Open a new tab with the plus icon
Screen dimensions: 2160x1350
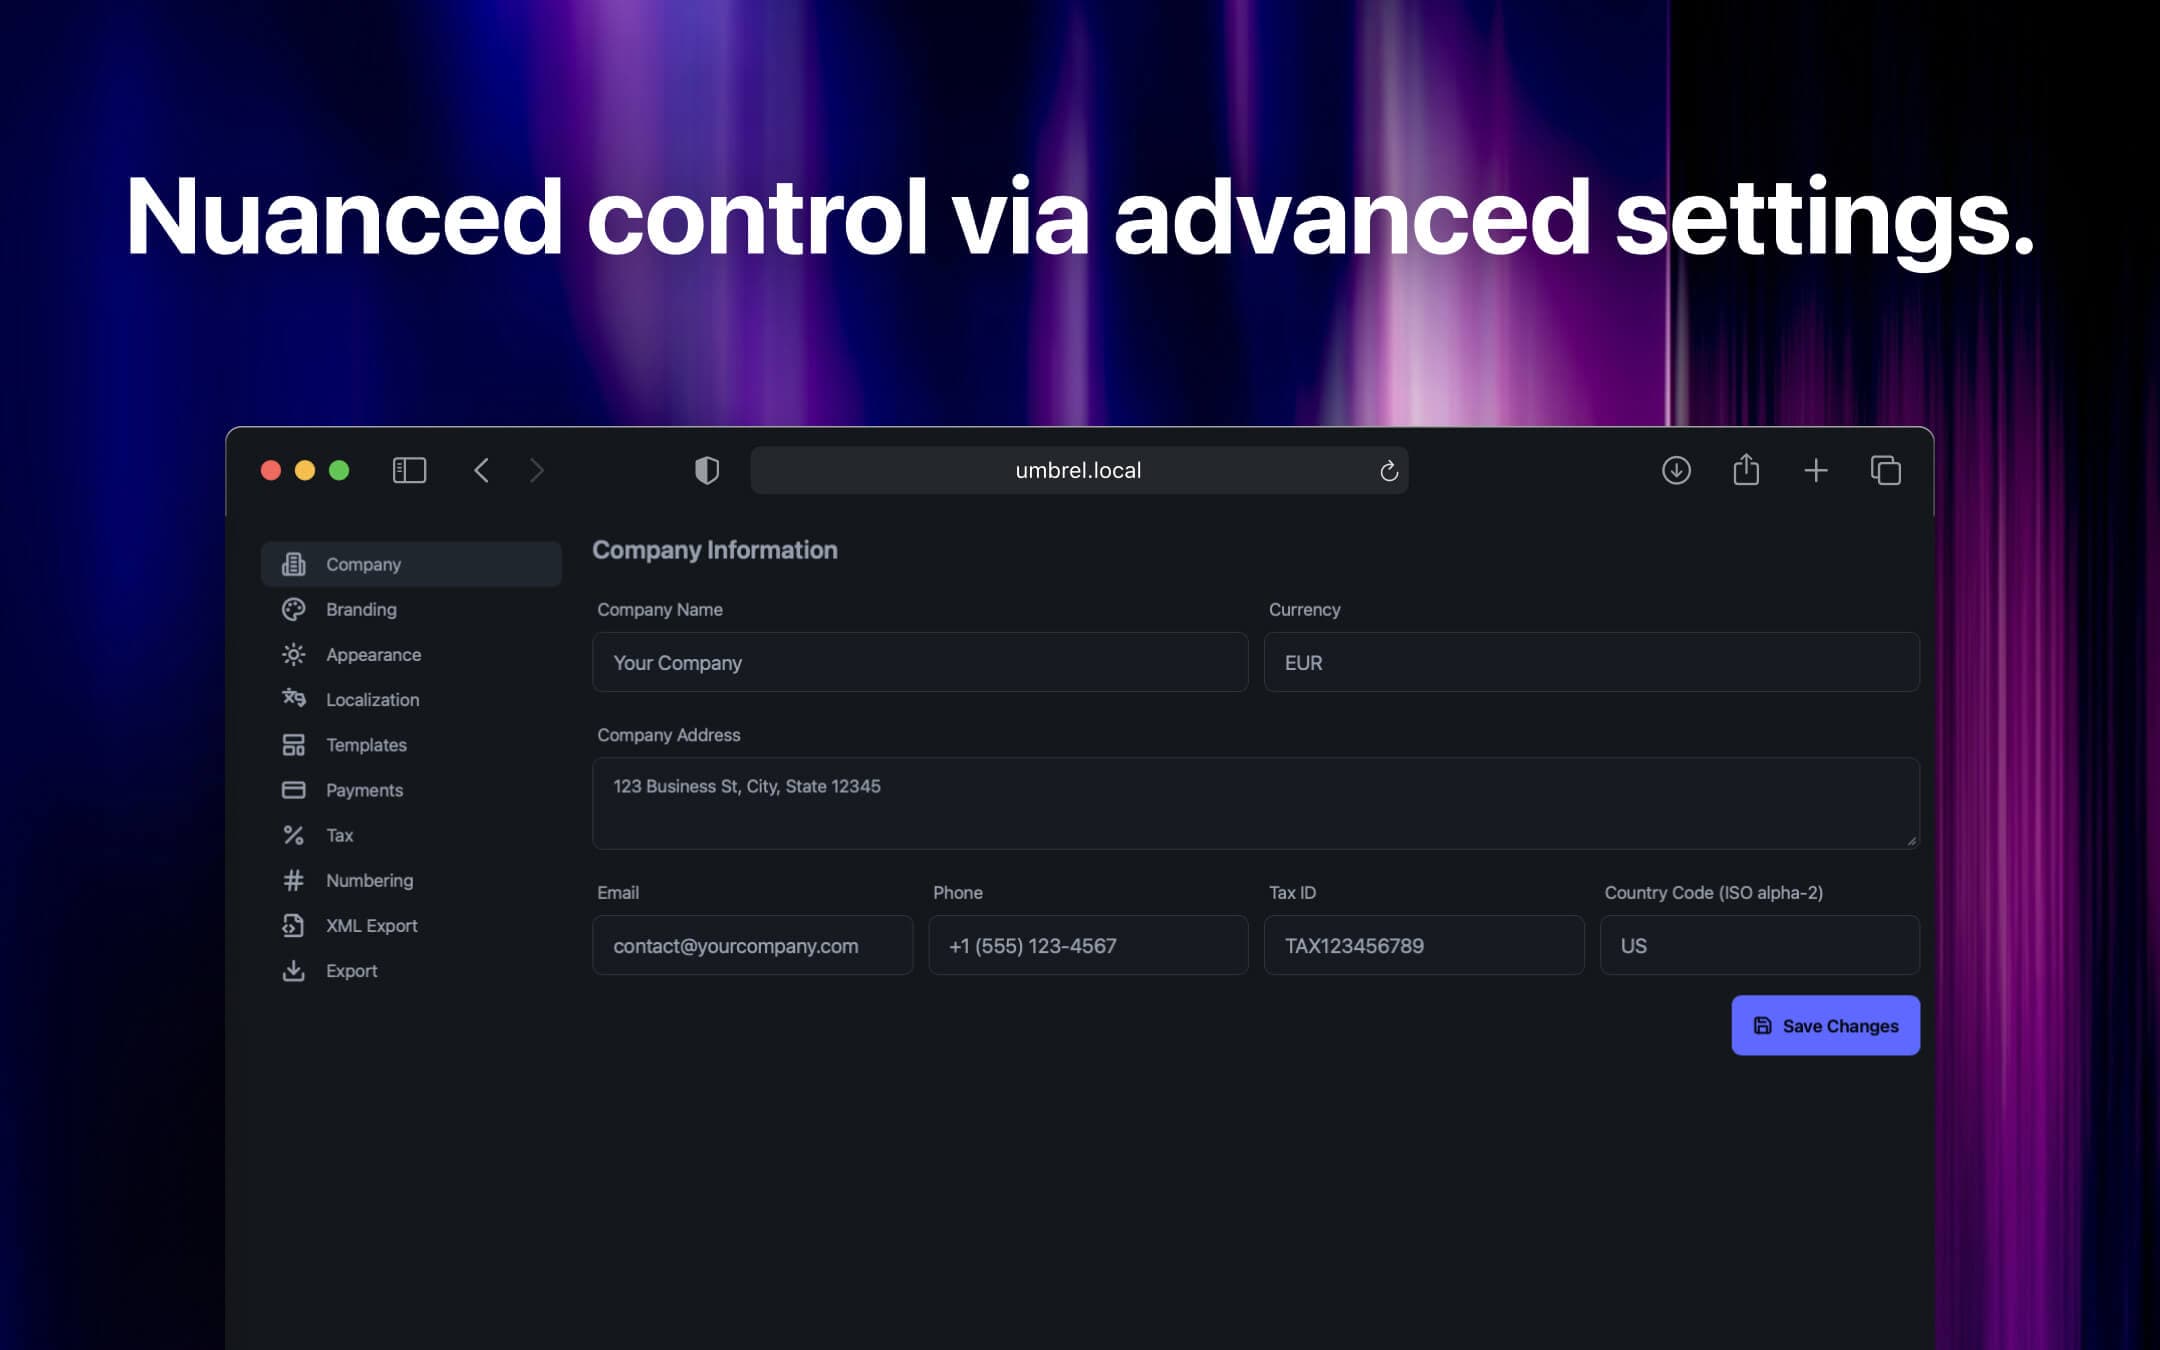1816,470
